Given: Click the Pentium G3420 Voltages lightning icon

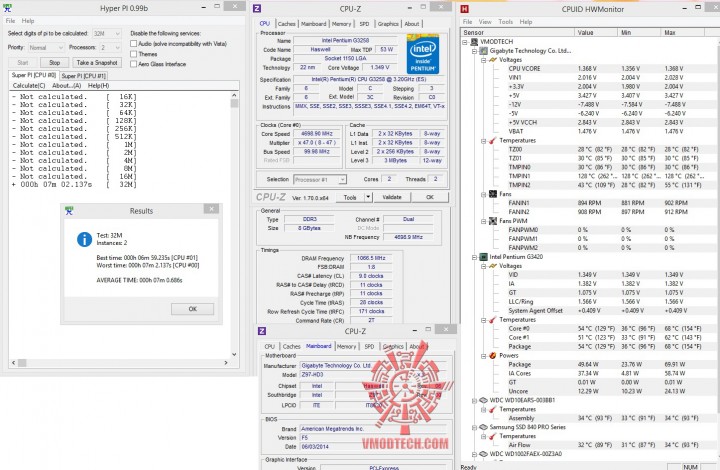Looking at the screenshot, I should (493, 266).
